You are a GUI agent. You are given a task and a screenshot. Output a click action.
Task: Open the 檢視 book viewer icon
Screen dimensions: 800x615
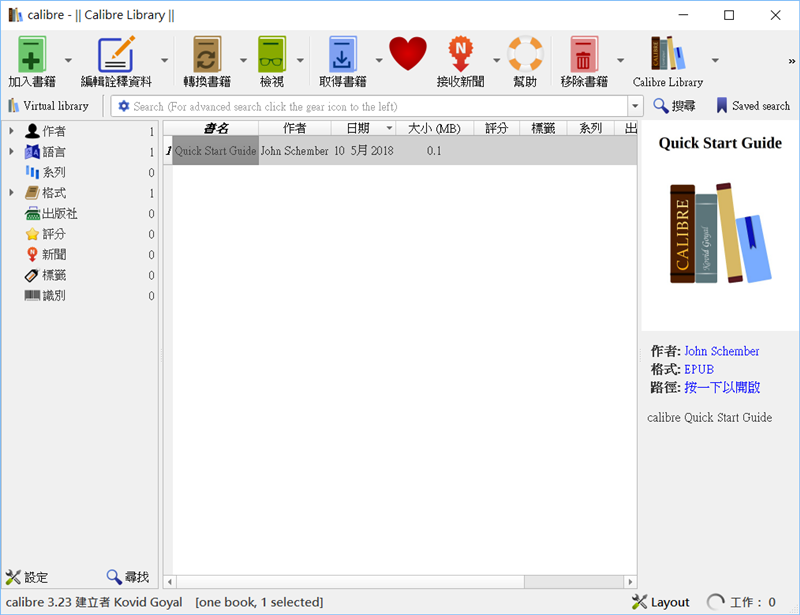(x=272, y=55)
